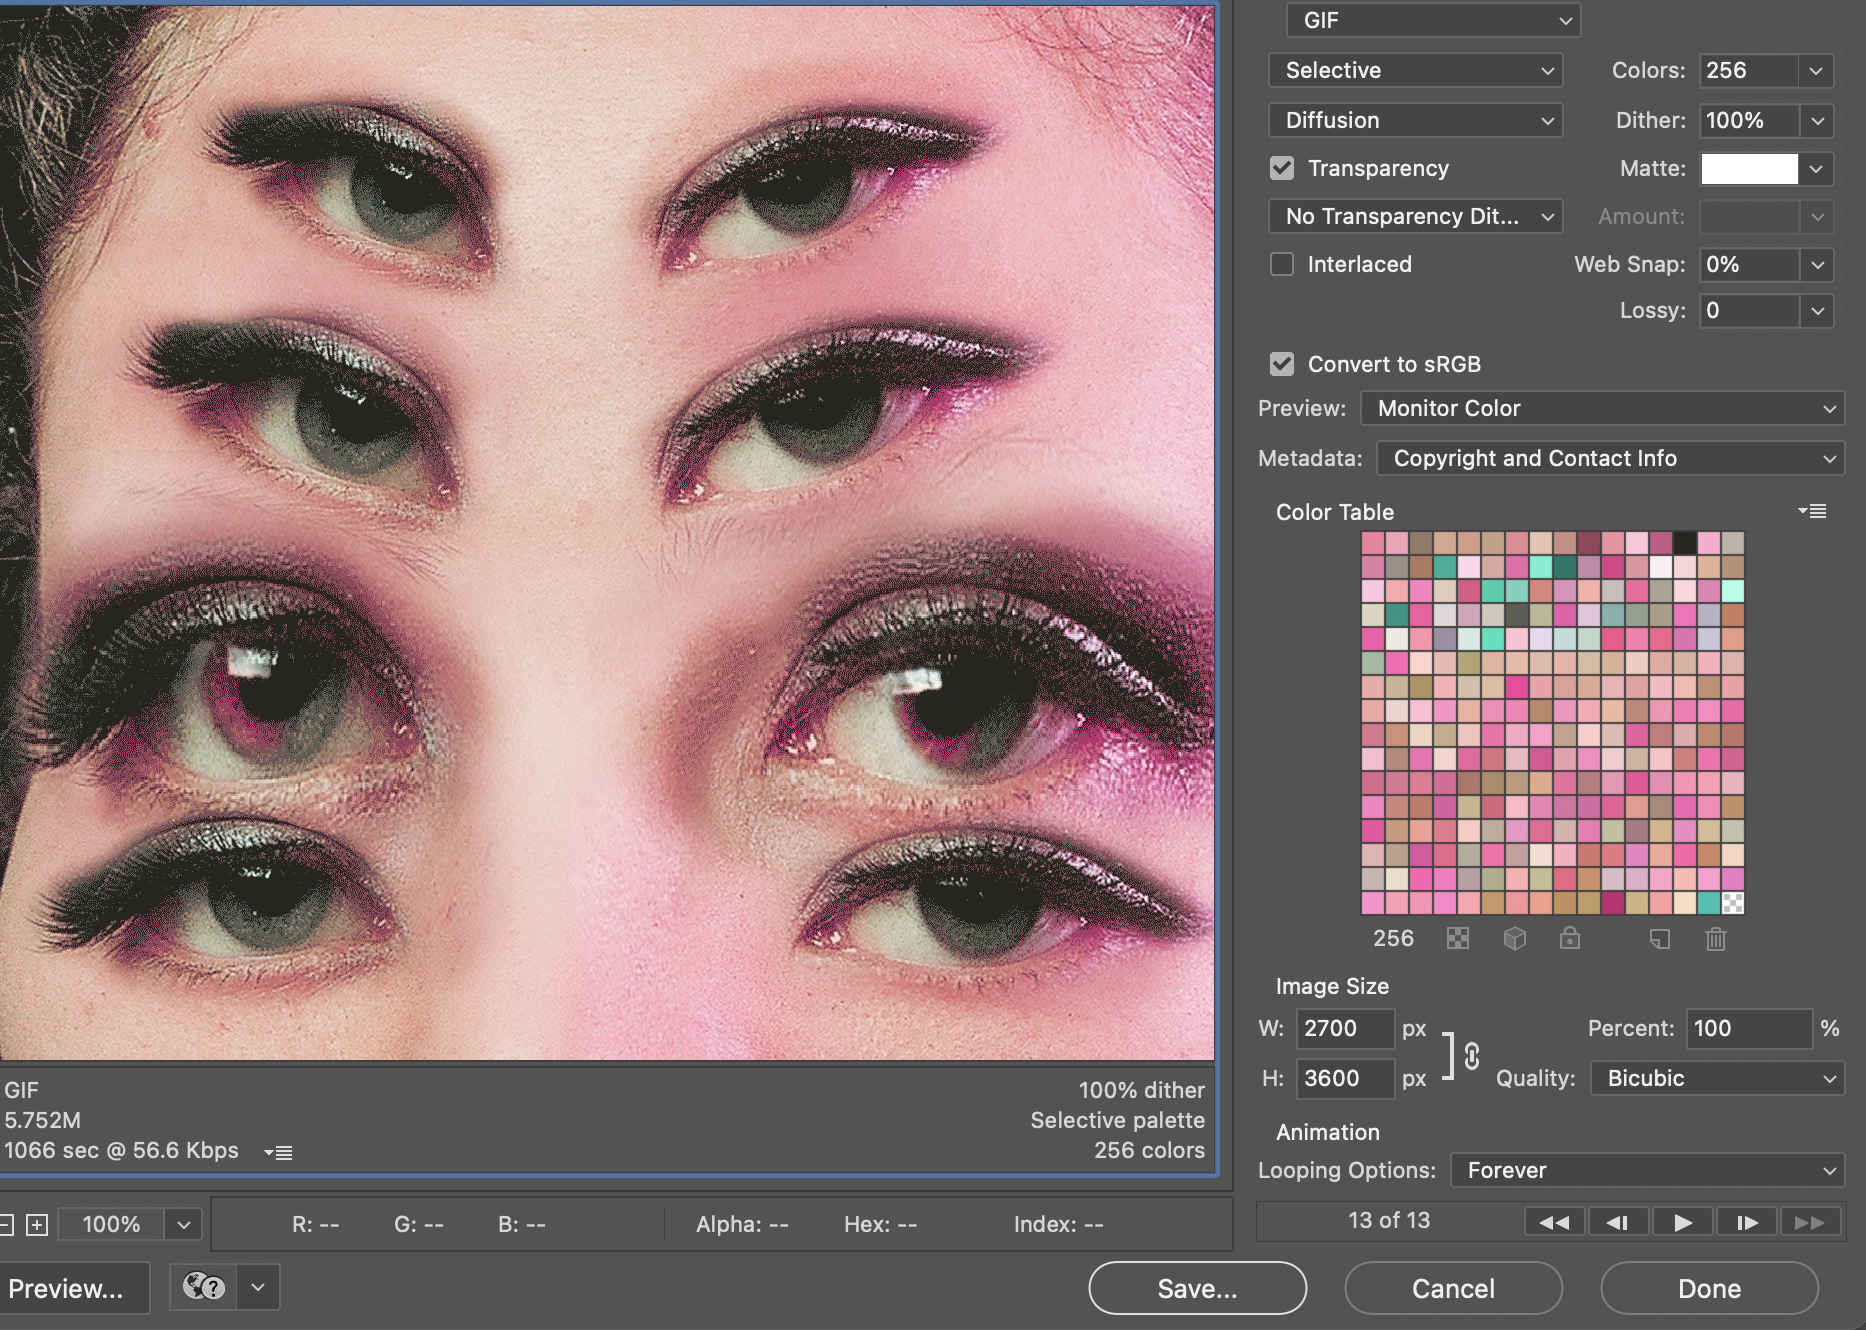Screen dimensions: 1866x1330
Task: Click the image Height field showing 3600
Action: (x=1344, y=1078)
